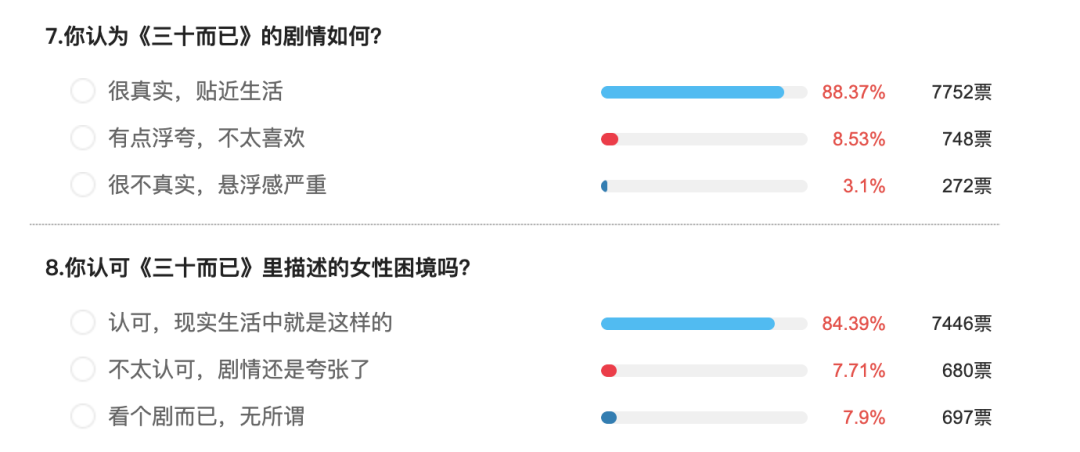Click the 680票 vote count

966,371
